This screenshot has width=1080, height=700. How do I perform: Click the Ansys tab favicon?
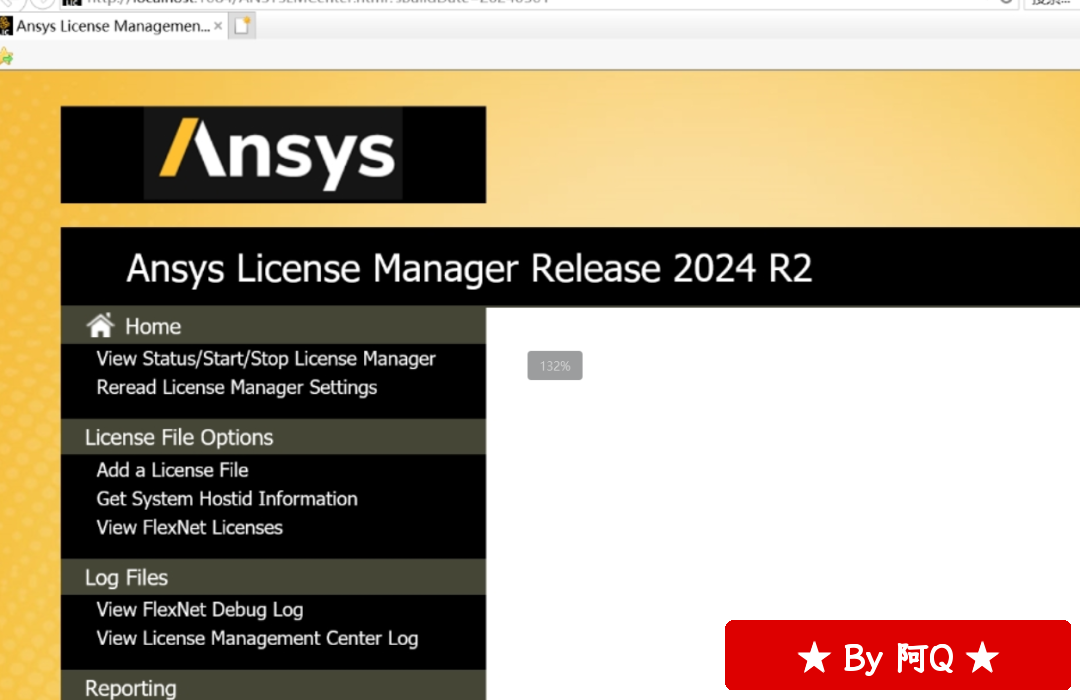coord(6,27)
